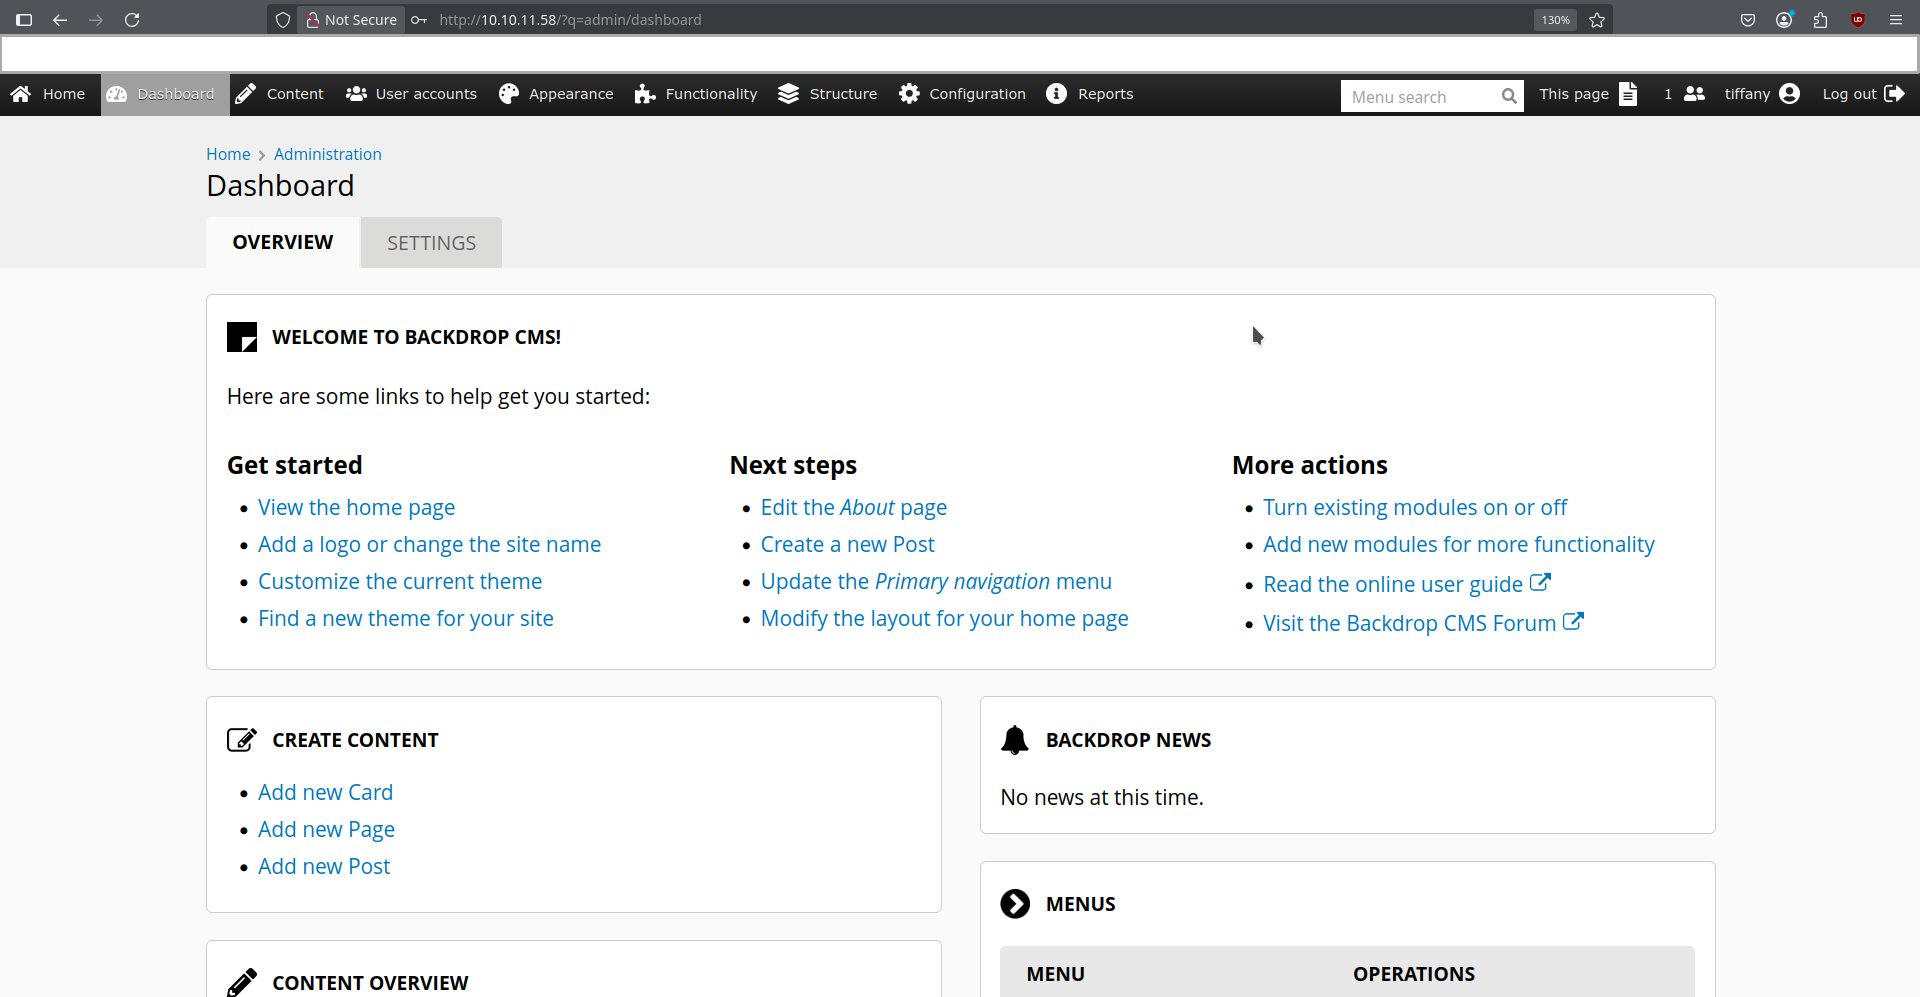Screen dimensions: 1920x997
Task: Click the uBlock Origin extension icon
Action: (x=1858, y=20)
